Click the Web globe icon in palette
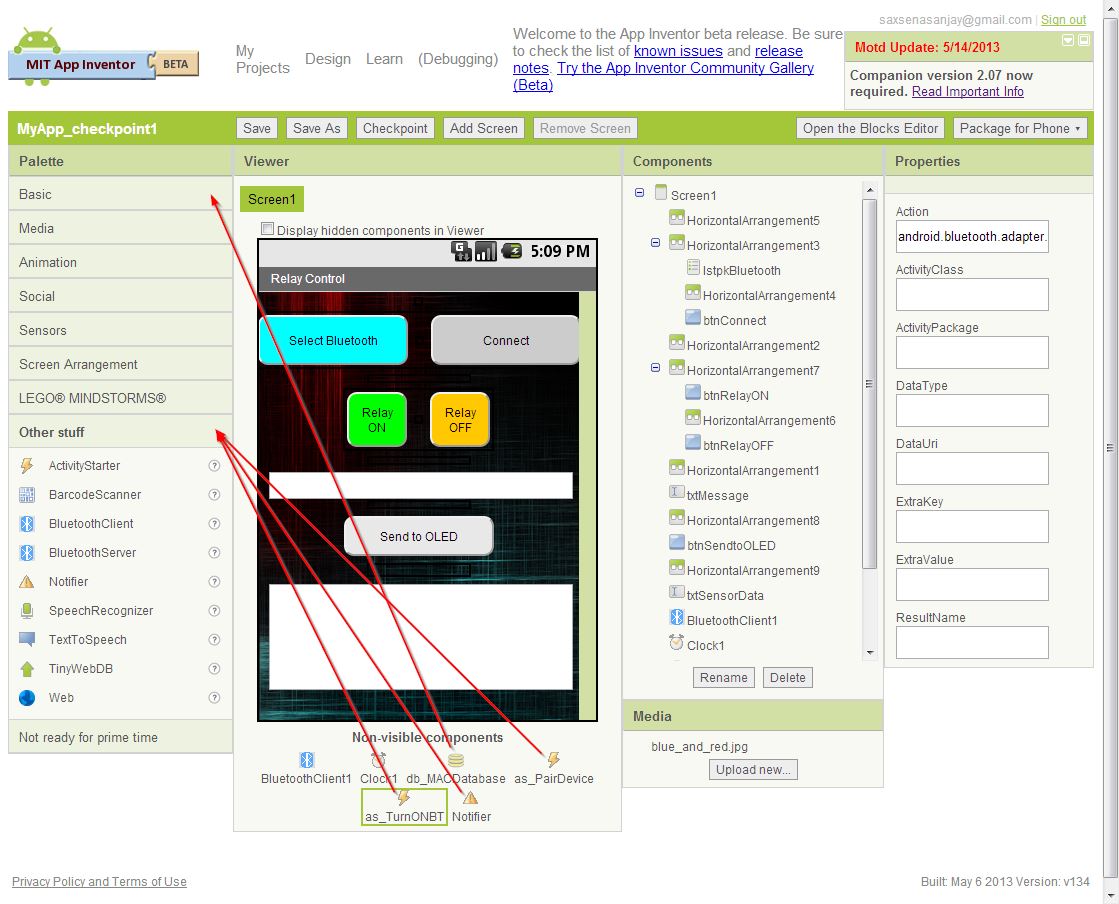Viewport: 1119px width, 904px height. tap(26, 698)
